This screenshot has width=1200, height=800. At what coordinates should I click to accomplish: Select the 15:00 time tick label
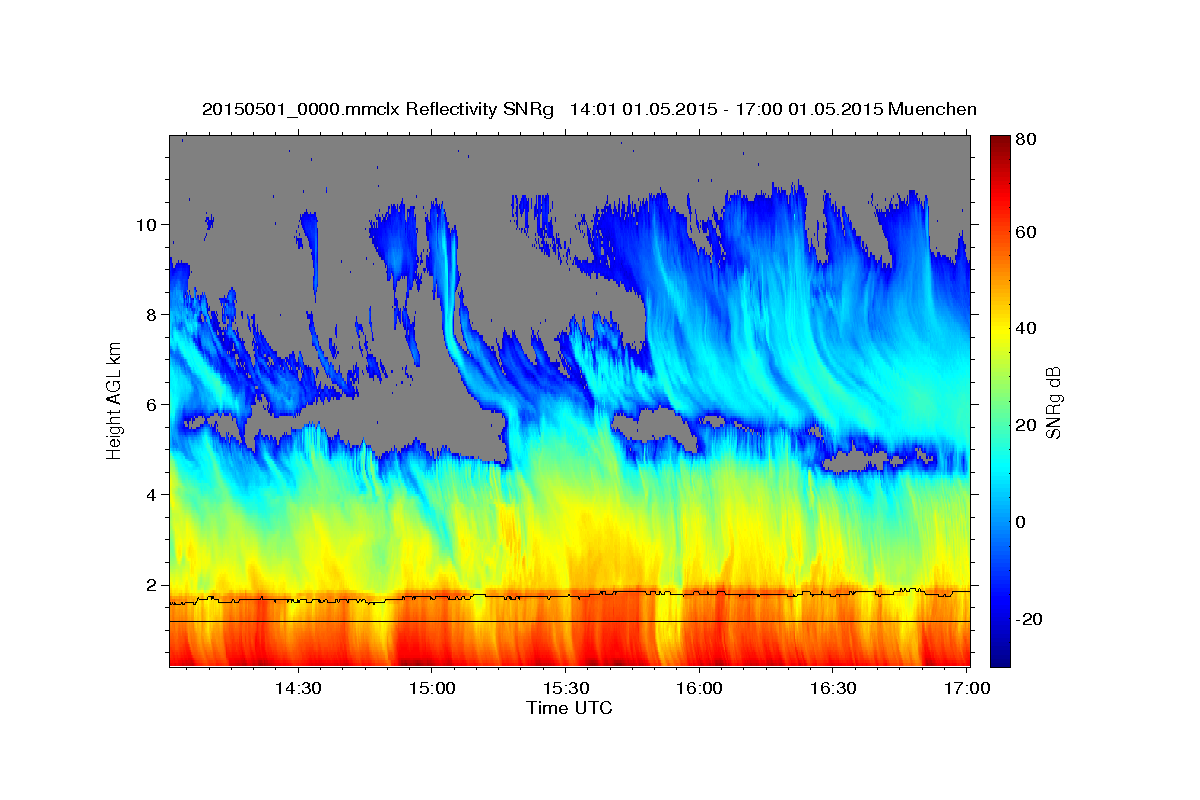click(431, 689)
